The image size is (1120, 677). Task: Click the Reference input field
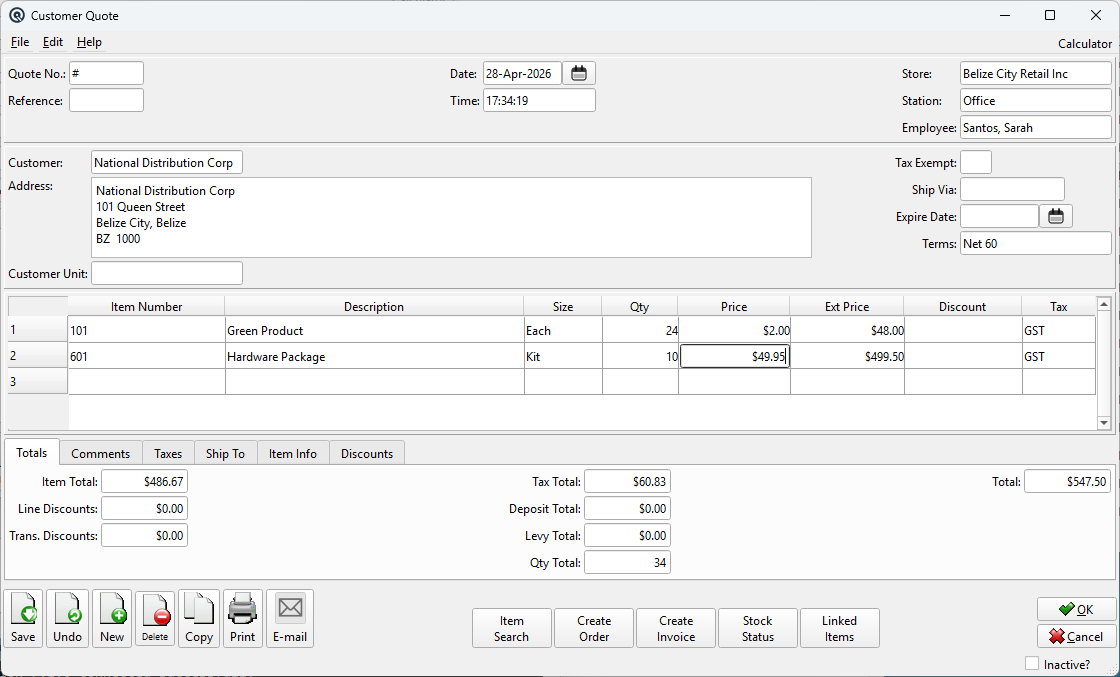pyautogui.click(x=106, y=101)
